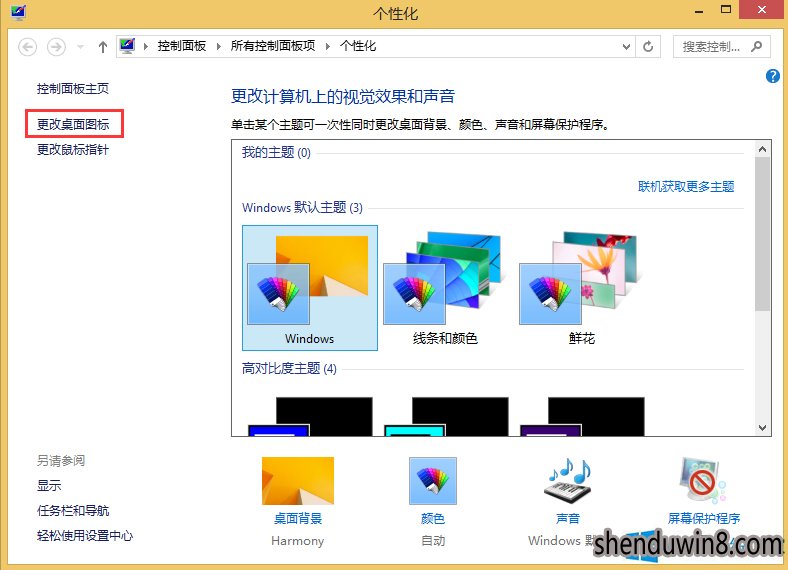Screen dimensions: 788x570
Task: Click 联机获取更多主题 link
Action: [686, 186]
